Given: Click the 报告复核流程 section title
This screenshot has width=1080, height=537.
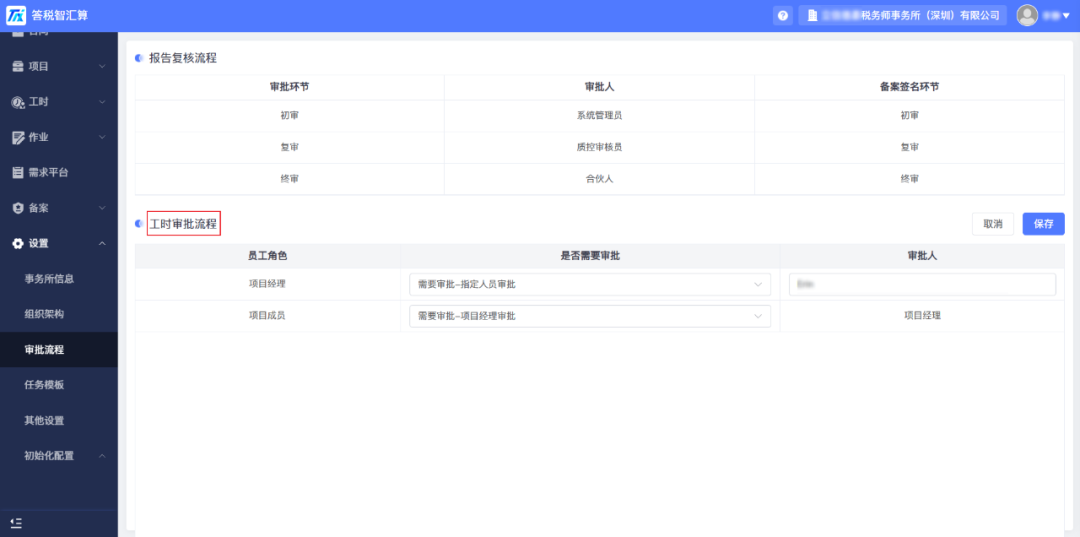Looking at the screenshot, I should (183, 59).
